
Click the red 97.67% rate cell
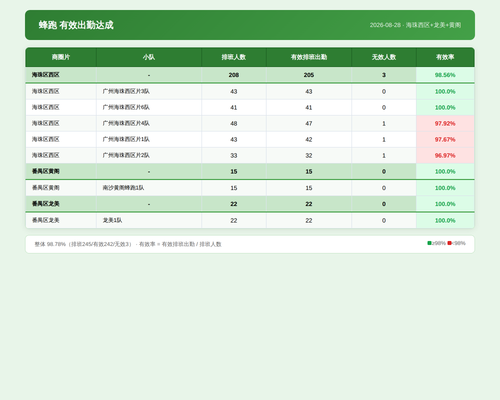pyautogui.click(x=445, y=139)
